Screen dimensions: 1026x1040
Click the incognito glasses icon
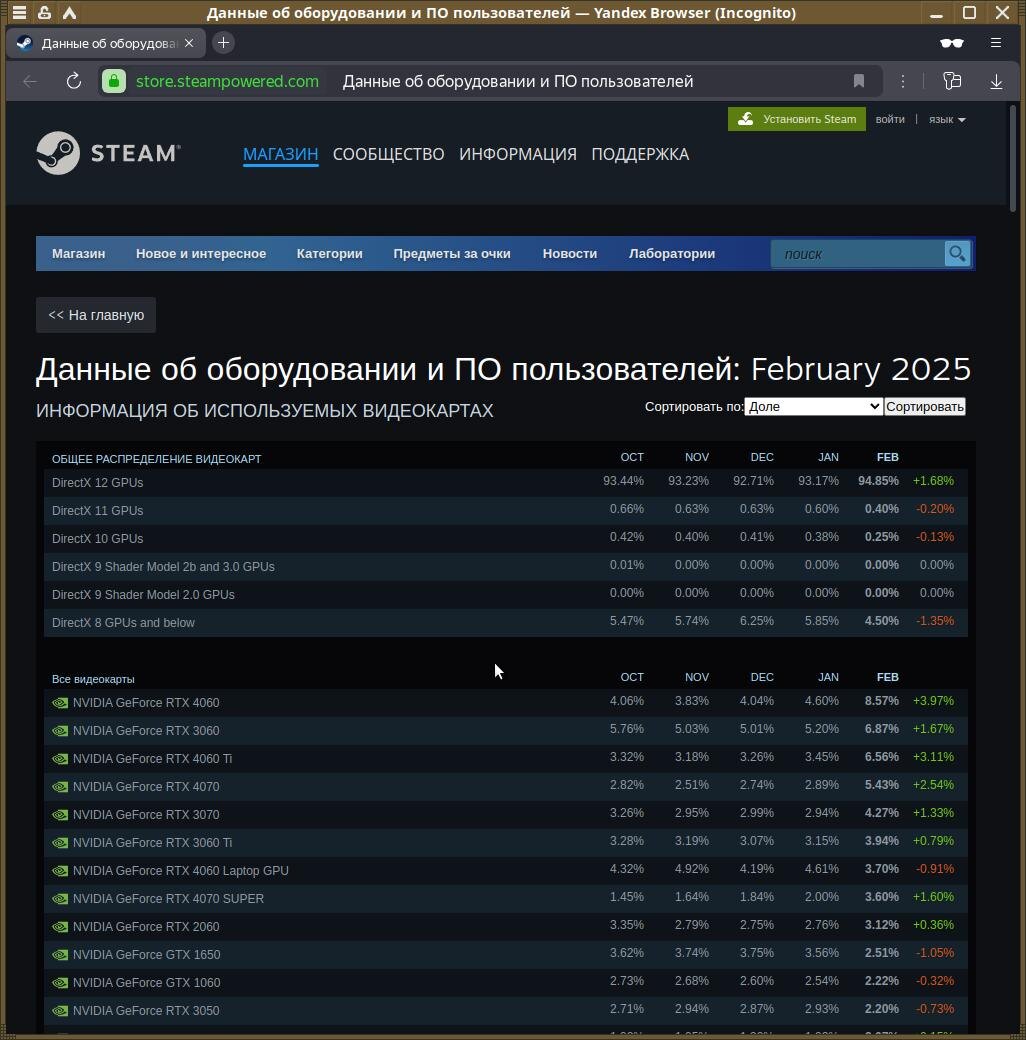point(952,43)
